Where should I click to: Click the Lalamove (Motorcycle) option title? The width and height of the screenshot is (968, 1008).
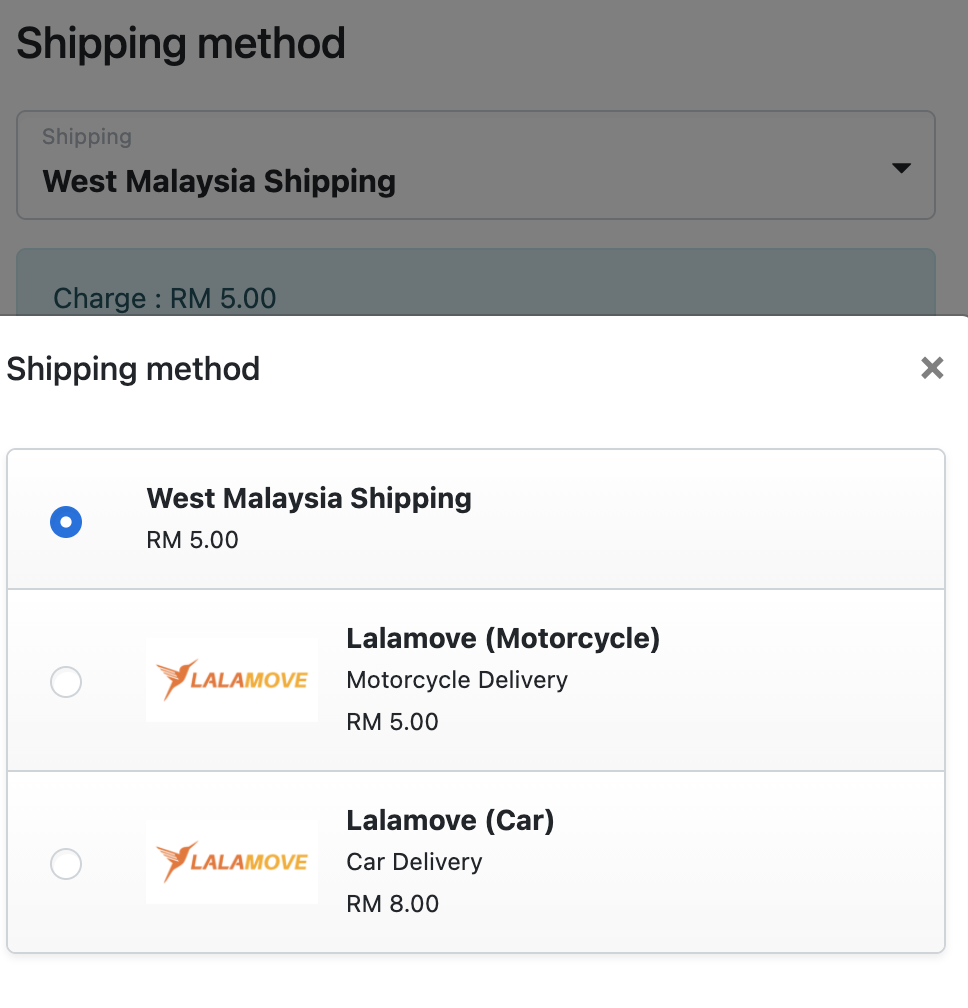(x=503, y=638)
